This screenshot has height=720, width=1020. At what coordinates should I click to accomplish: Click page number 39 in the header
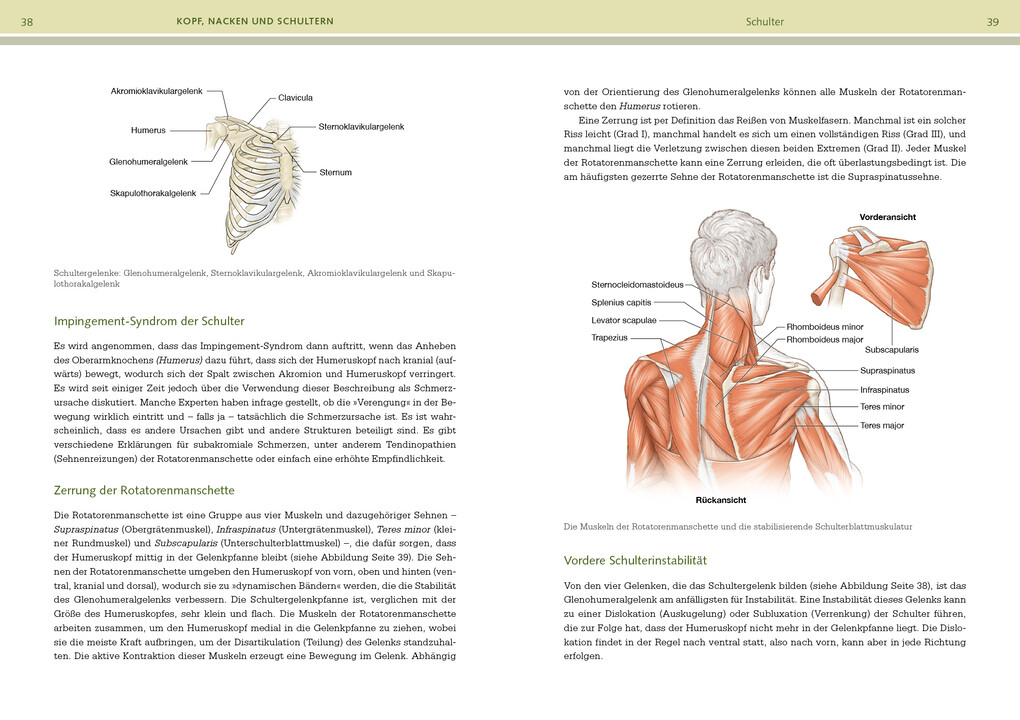pos(993,21)
